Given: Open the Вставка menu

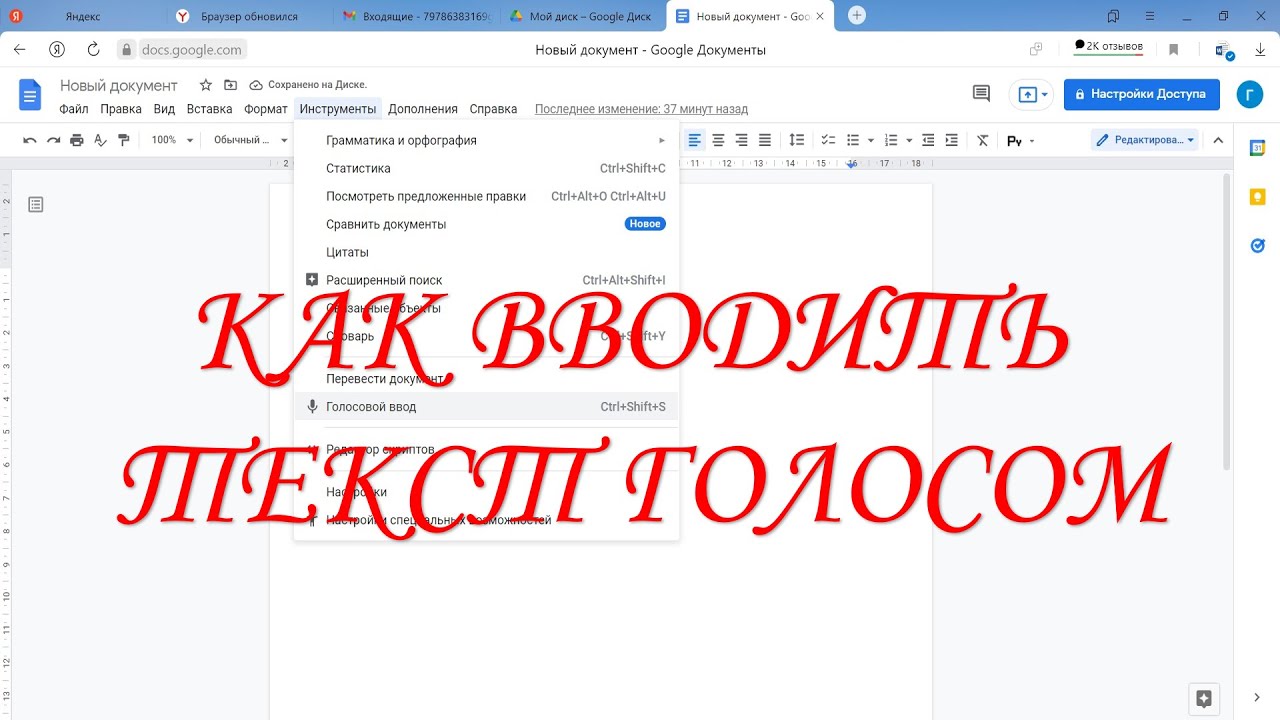Looking at the screenshot, I should (209, 109).
